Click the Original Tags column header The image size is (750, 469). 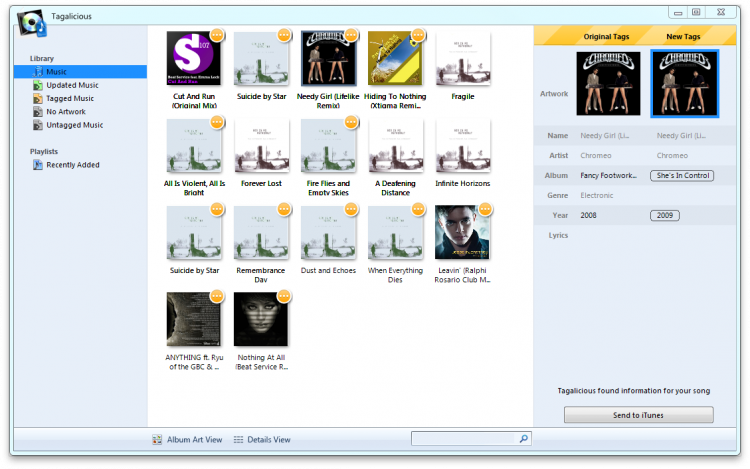coord(606,37)
